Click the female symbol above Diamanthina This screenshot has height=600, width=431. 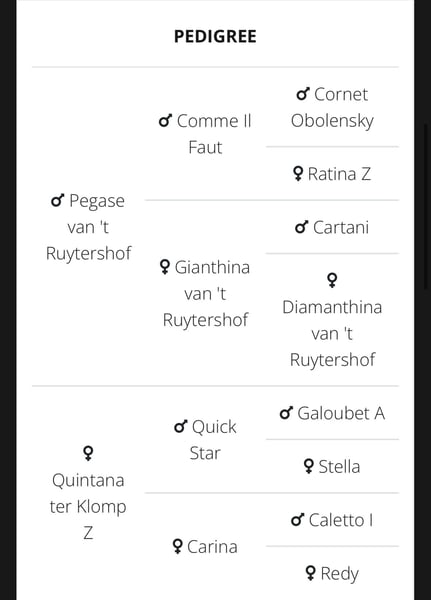tap(332, 280)
